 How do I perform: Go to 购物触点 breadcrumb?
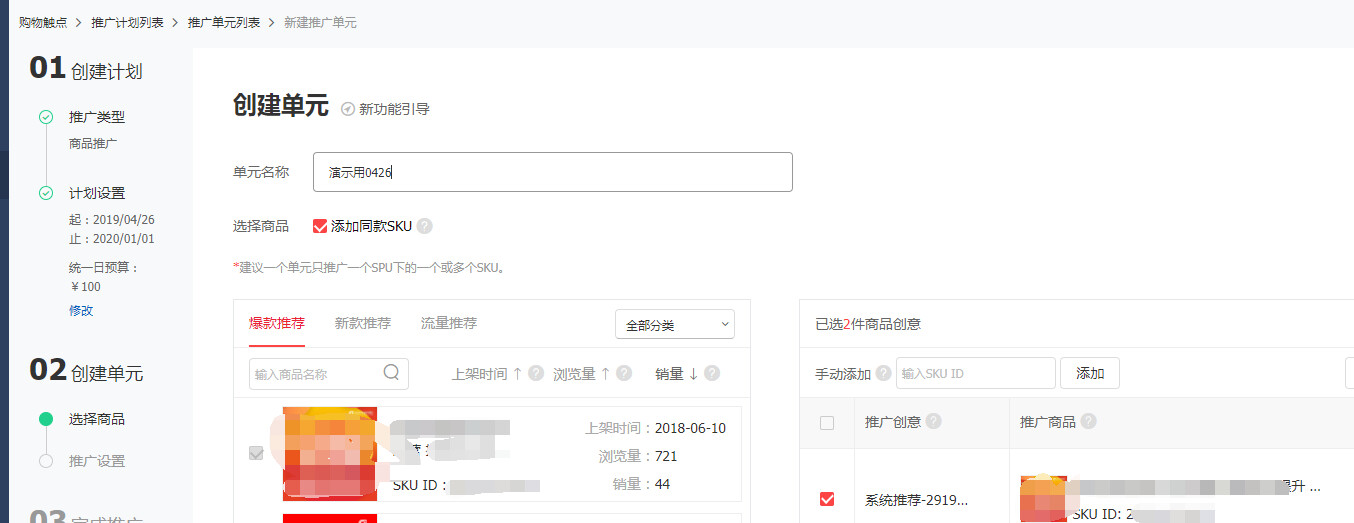[43, 22]
